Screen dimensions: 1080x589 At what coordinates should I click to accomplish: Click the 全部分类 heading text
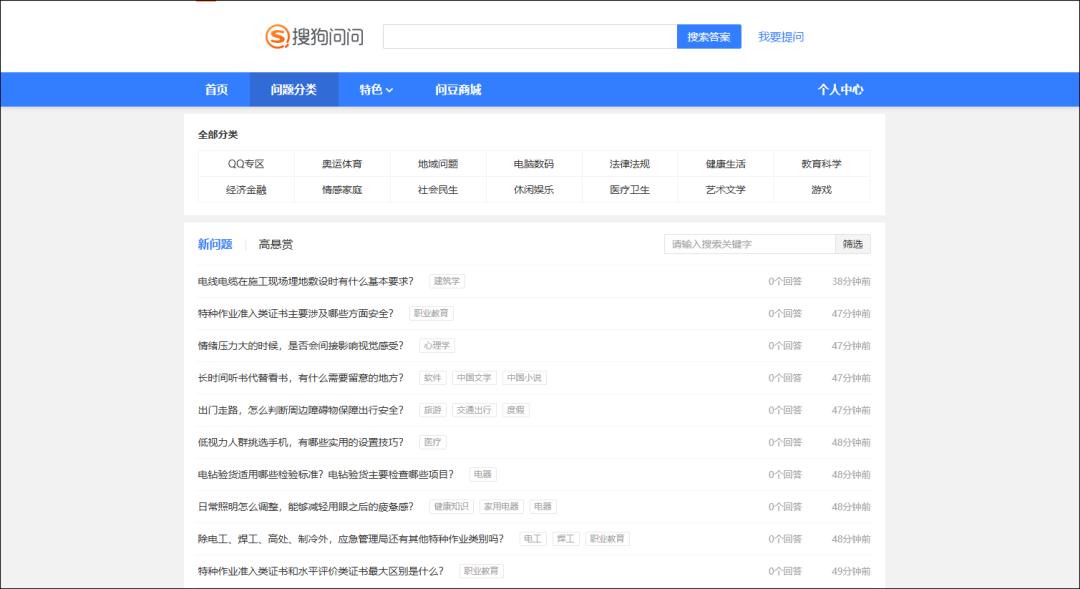pos(218,134)
